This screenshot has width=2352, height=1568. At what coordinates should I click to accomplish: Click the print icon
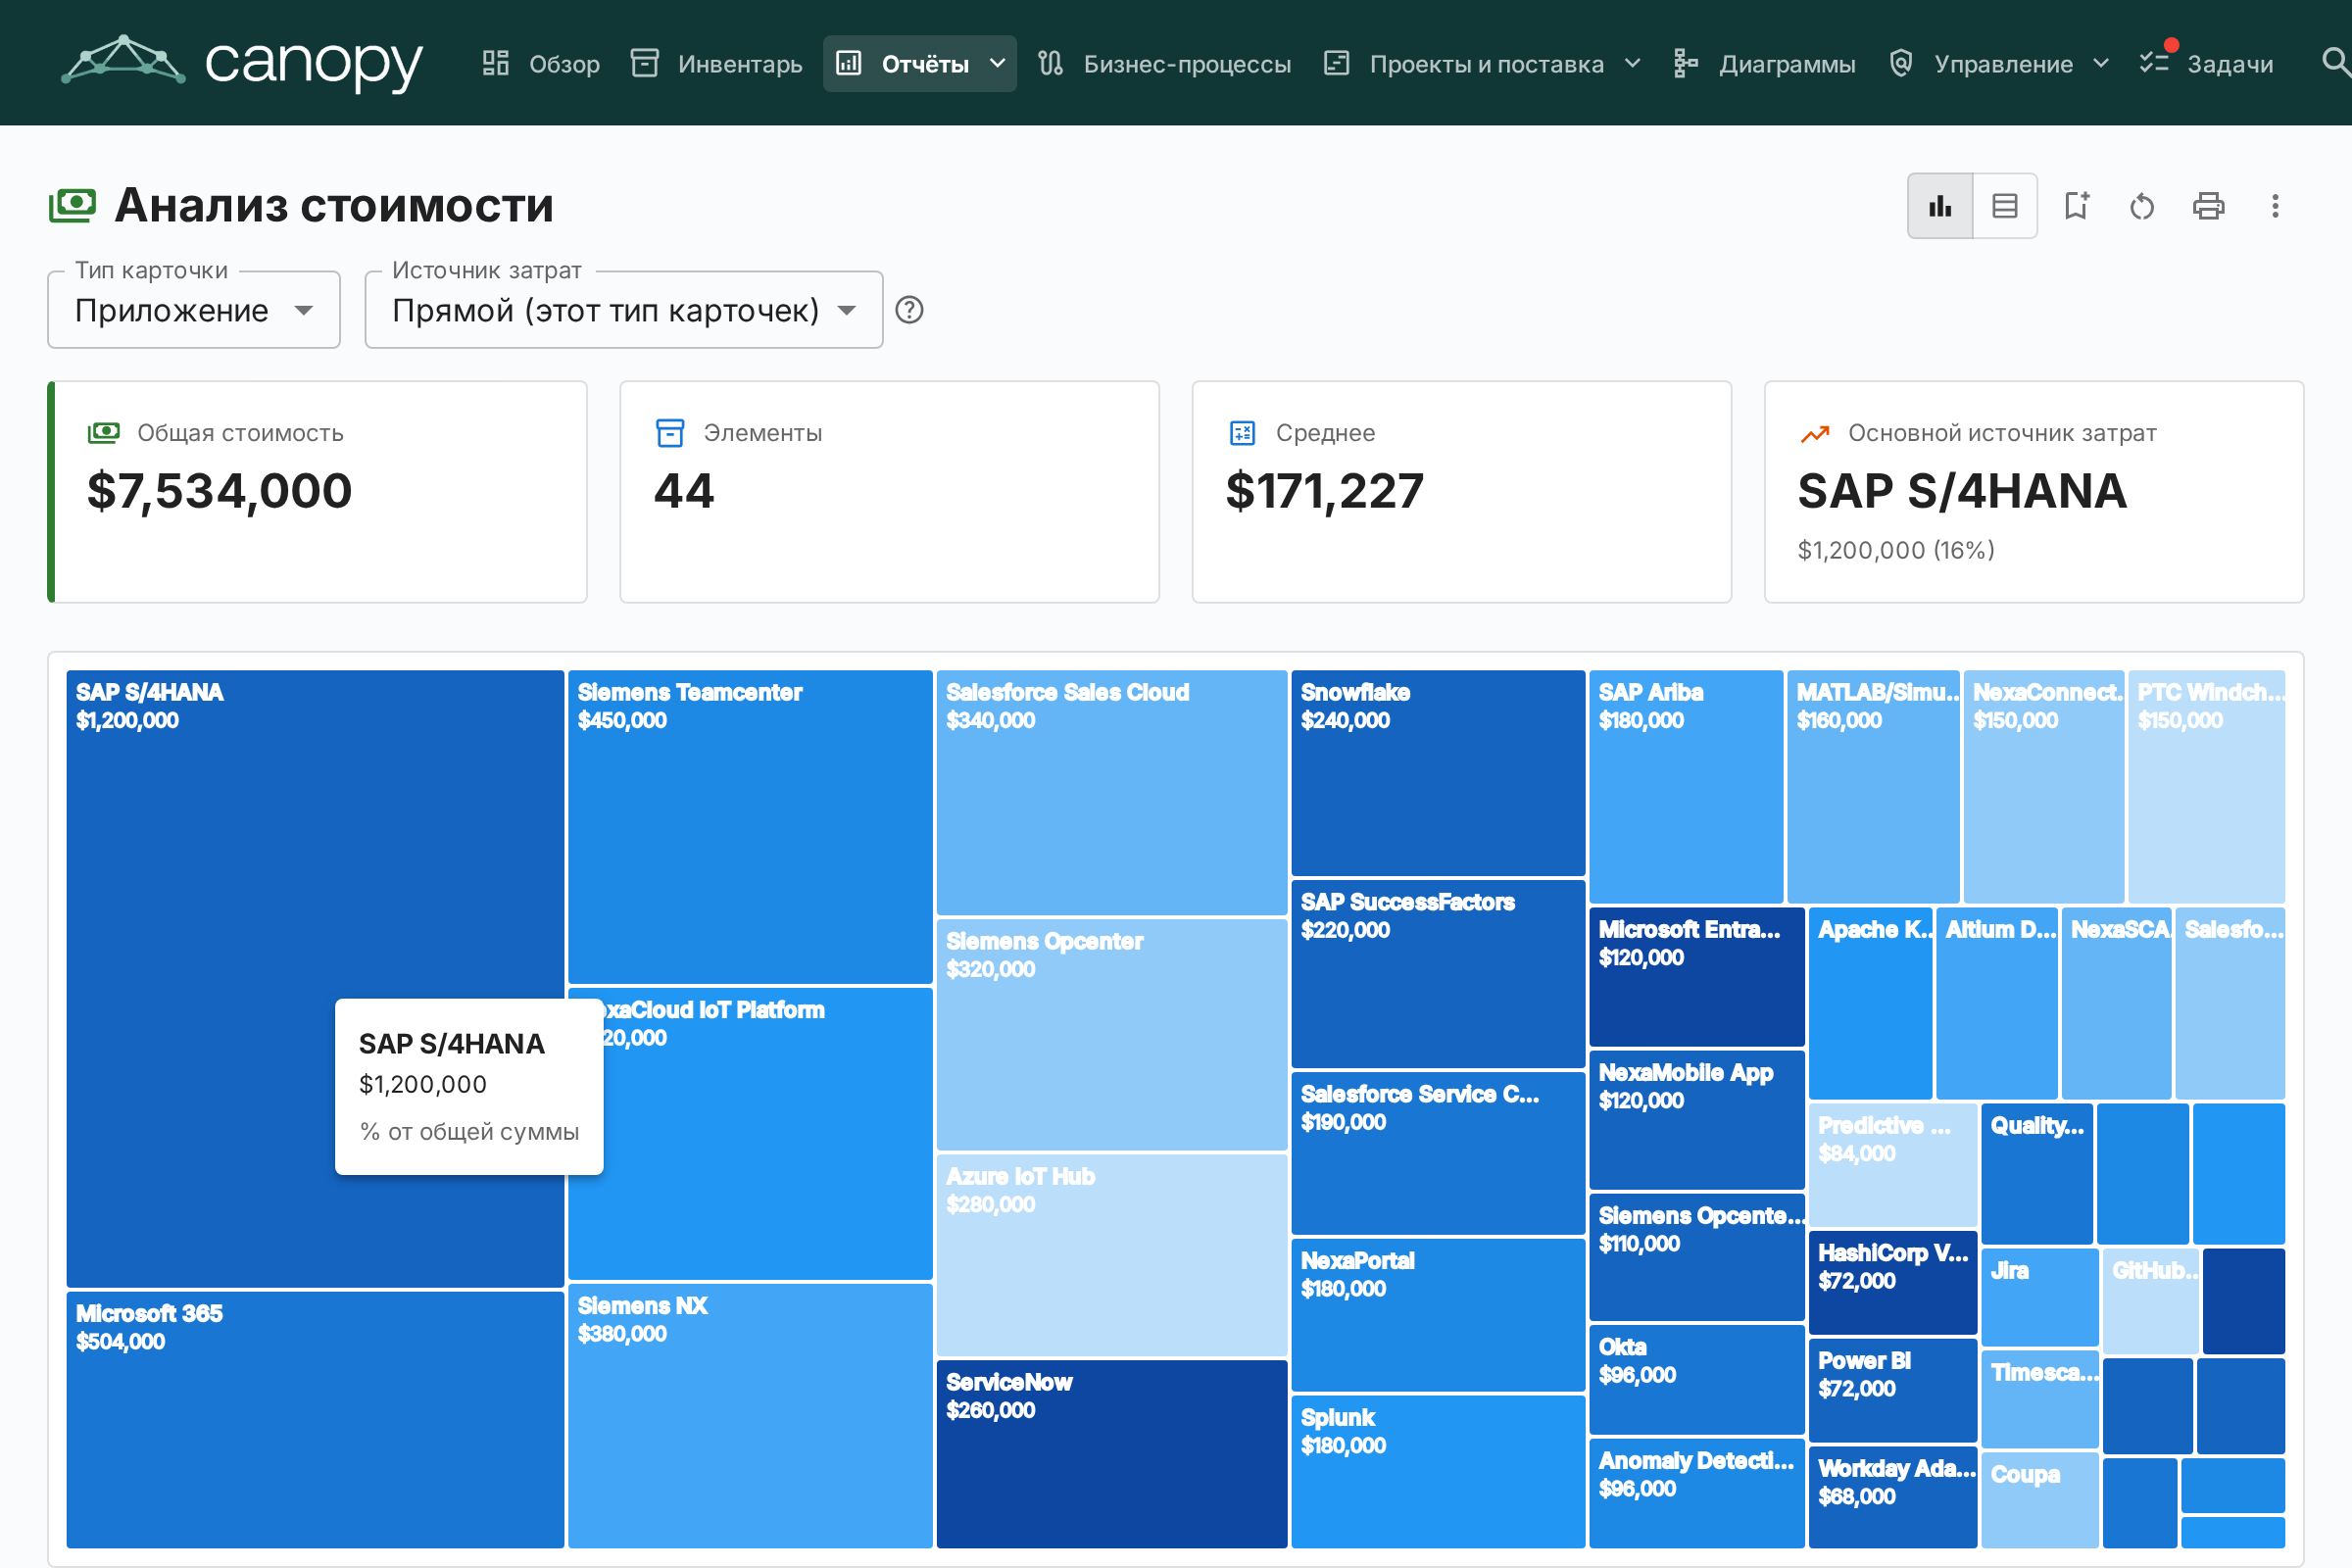(x=2208, y=206)
